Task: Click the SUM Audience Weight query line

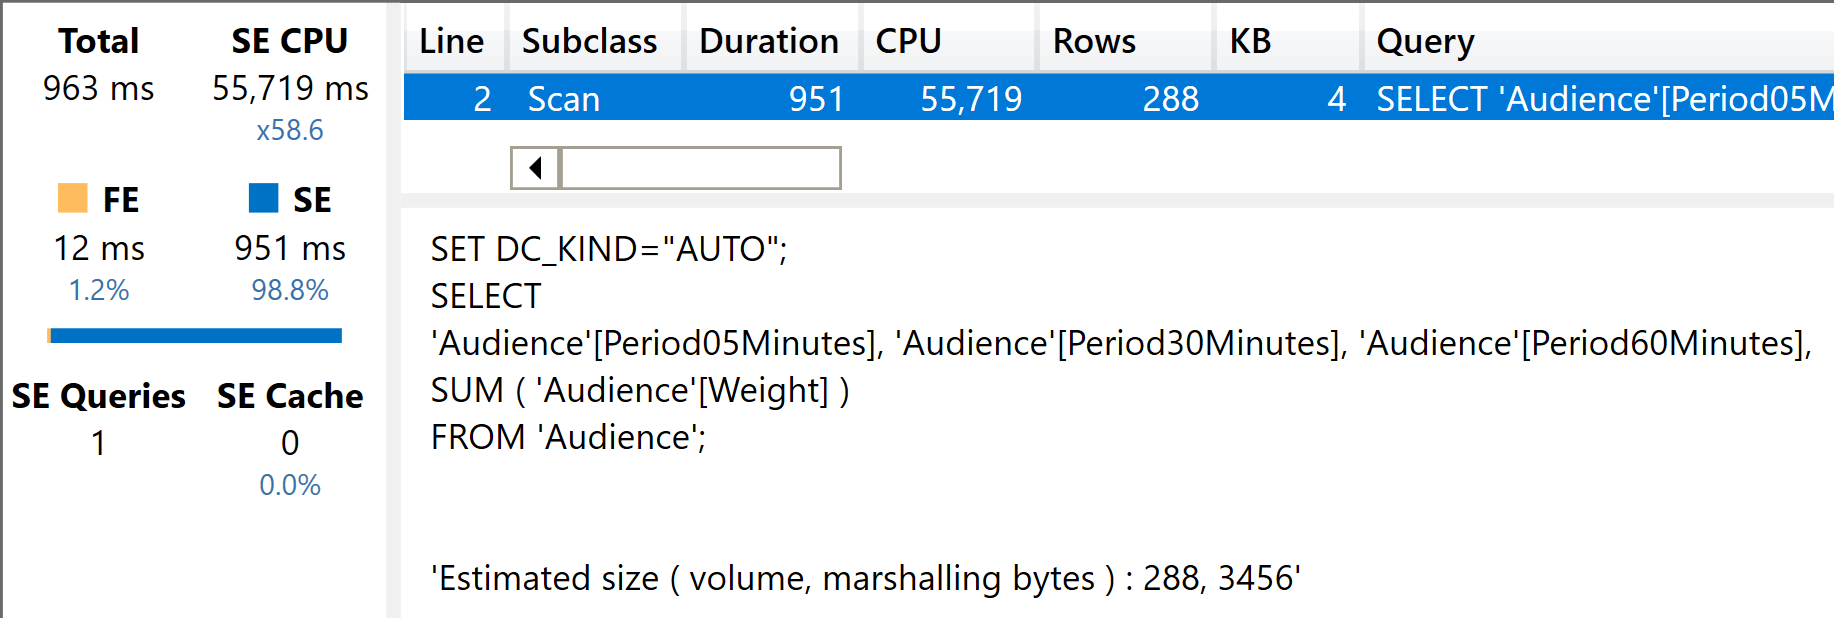Action: pyautogui.click(x=640, y=390)
